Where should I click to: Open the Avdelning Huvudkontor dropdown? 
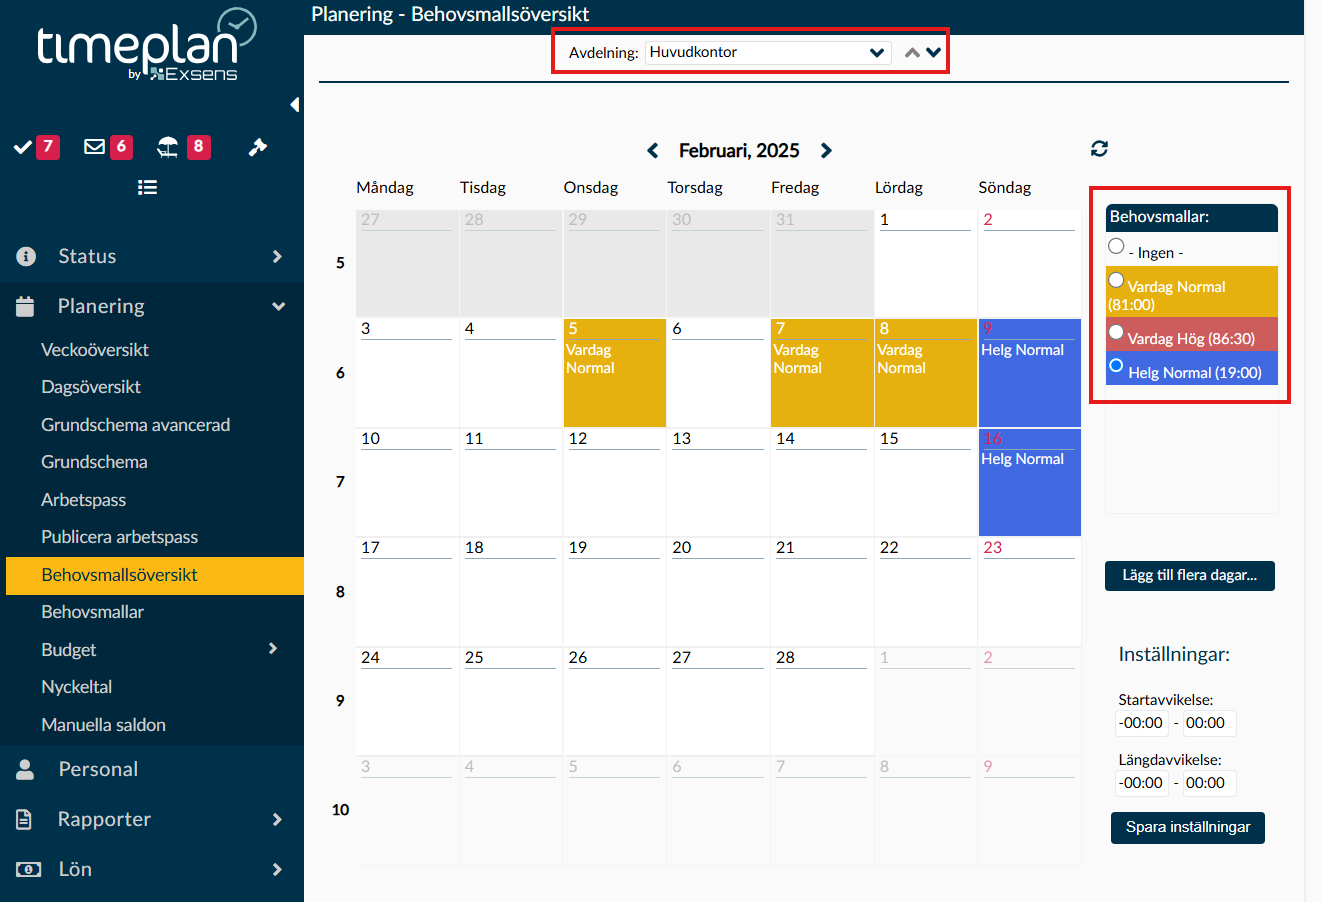768,52
